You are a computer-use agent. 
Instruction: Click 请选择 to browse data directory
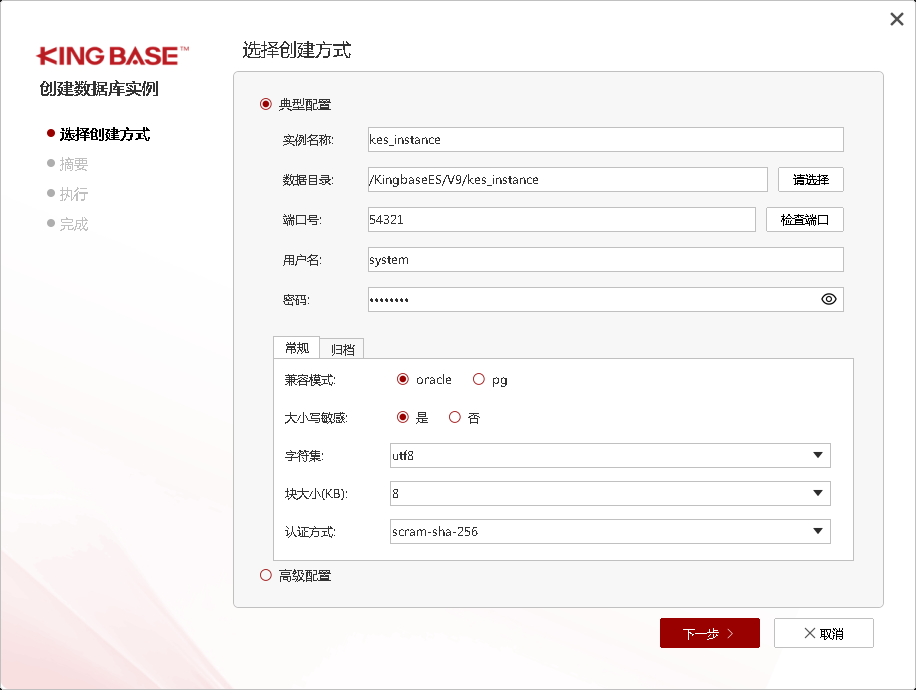coord(810,180)
